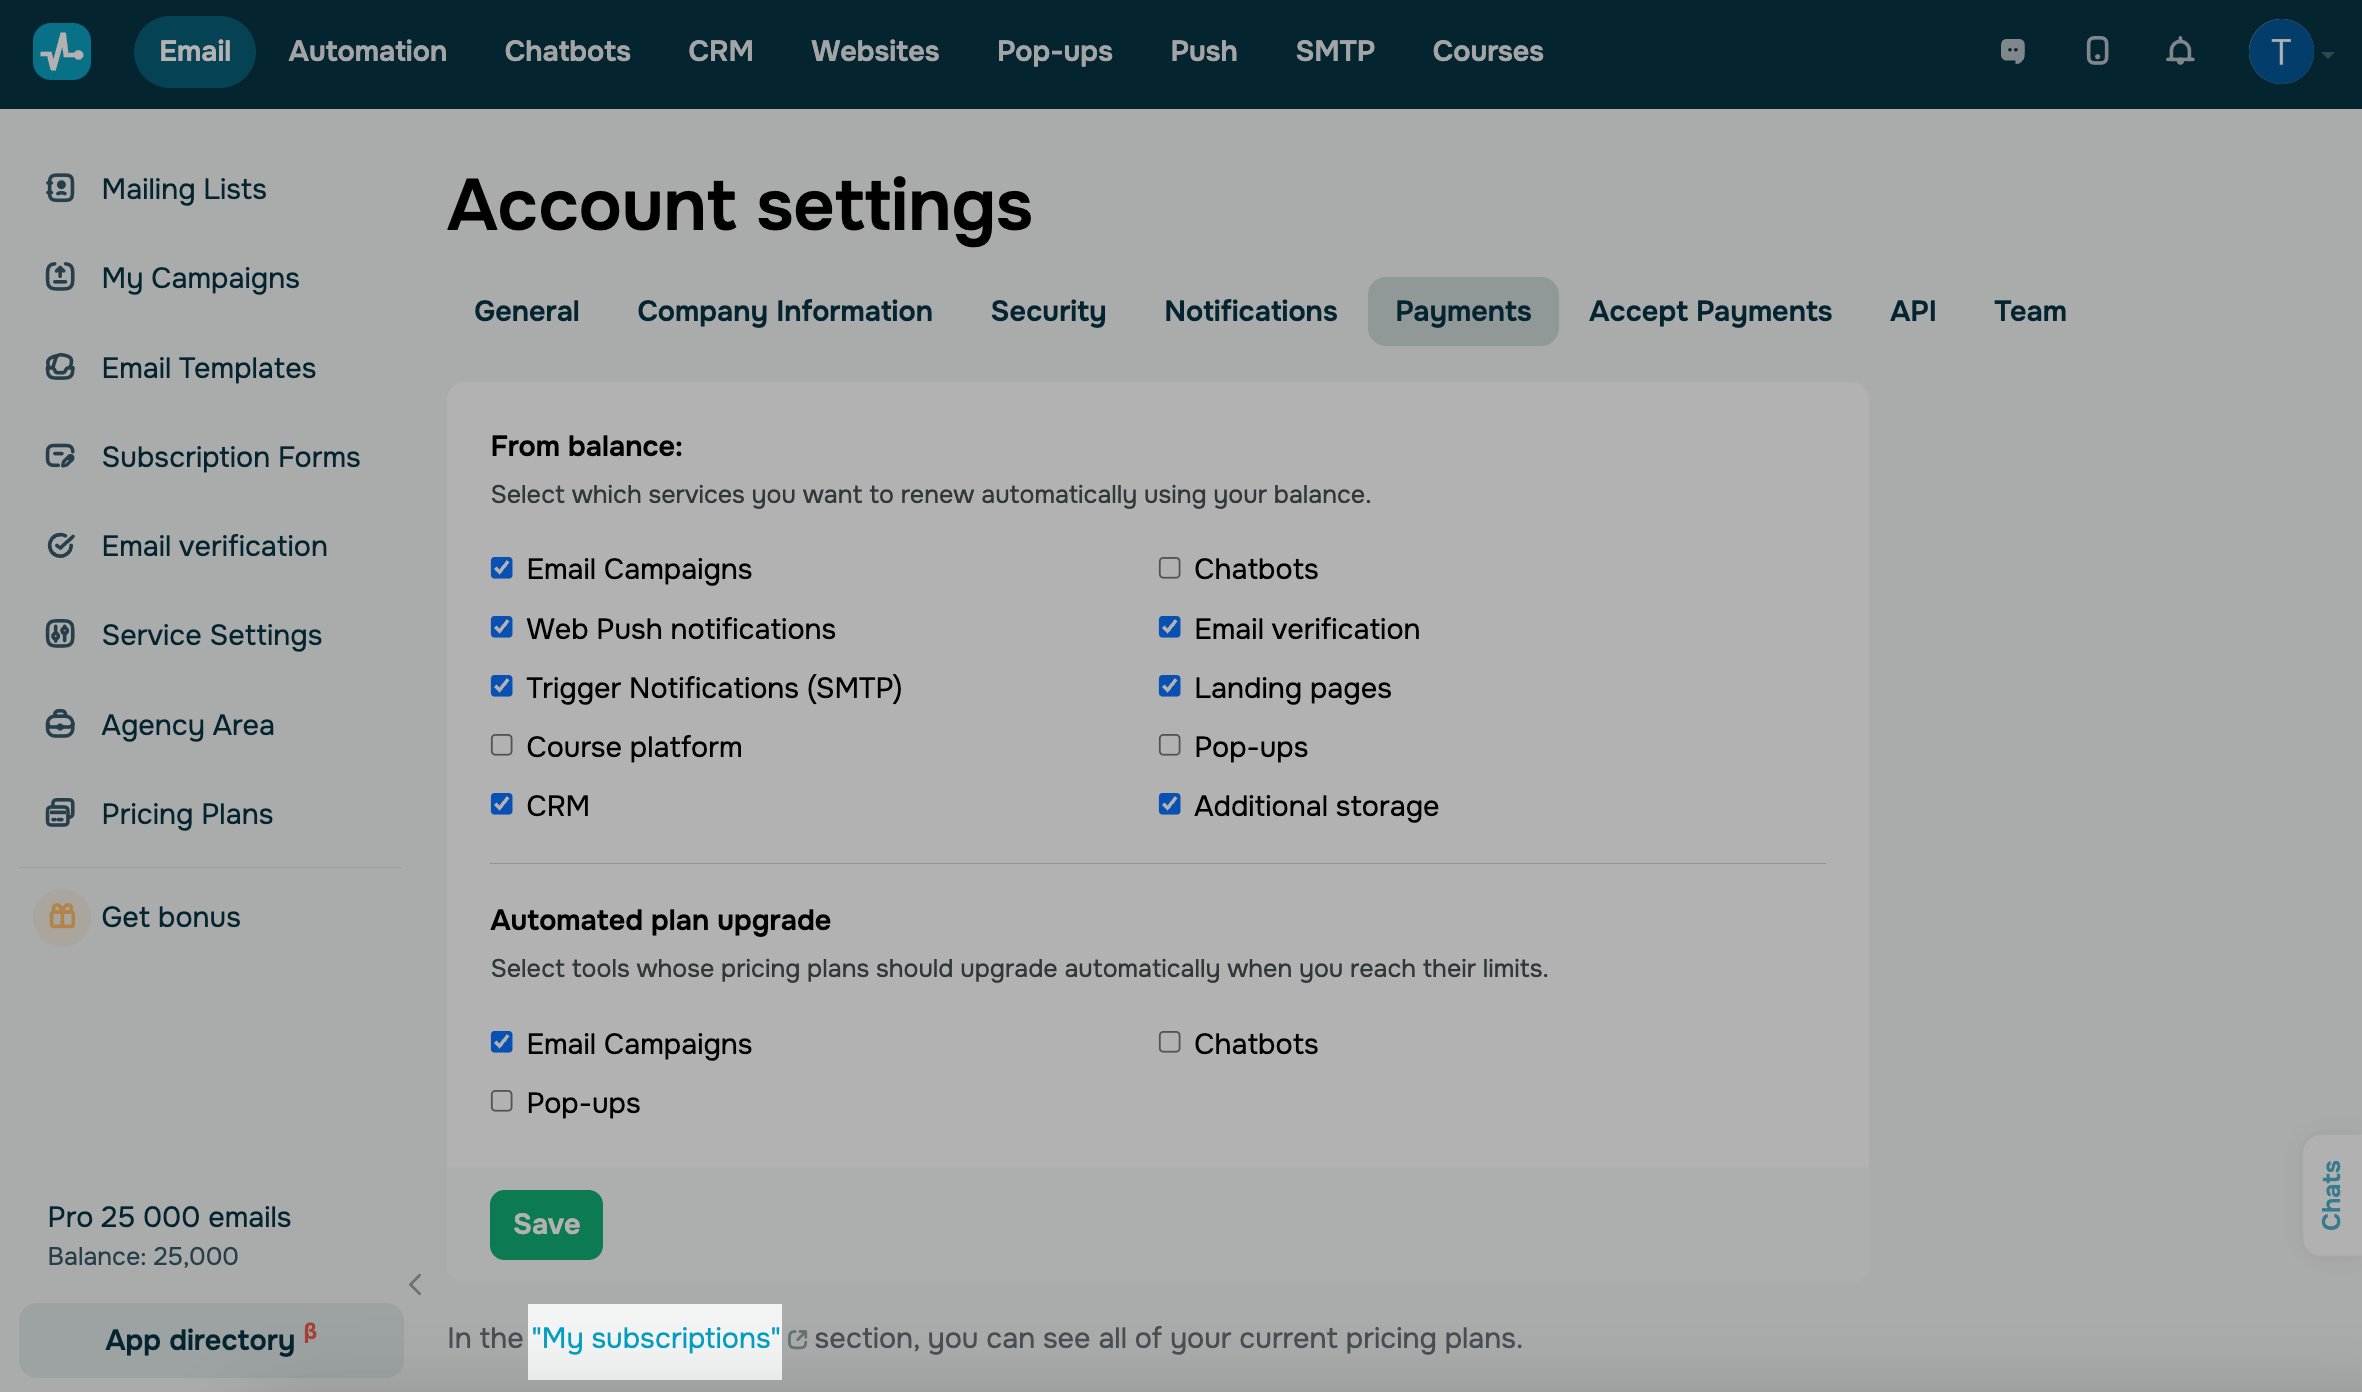Viewport: 2362px width, 1392px height.
Task: Switch to the Security tab
Action: 1048,311
